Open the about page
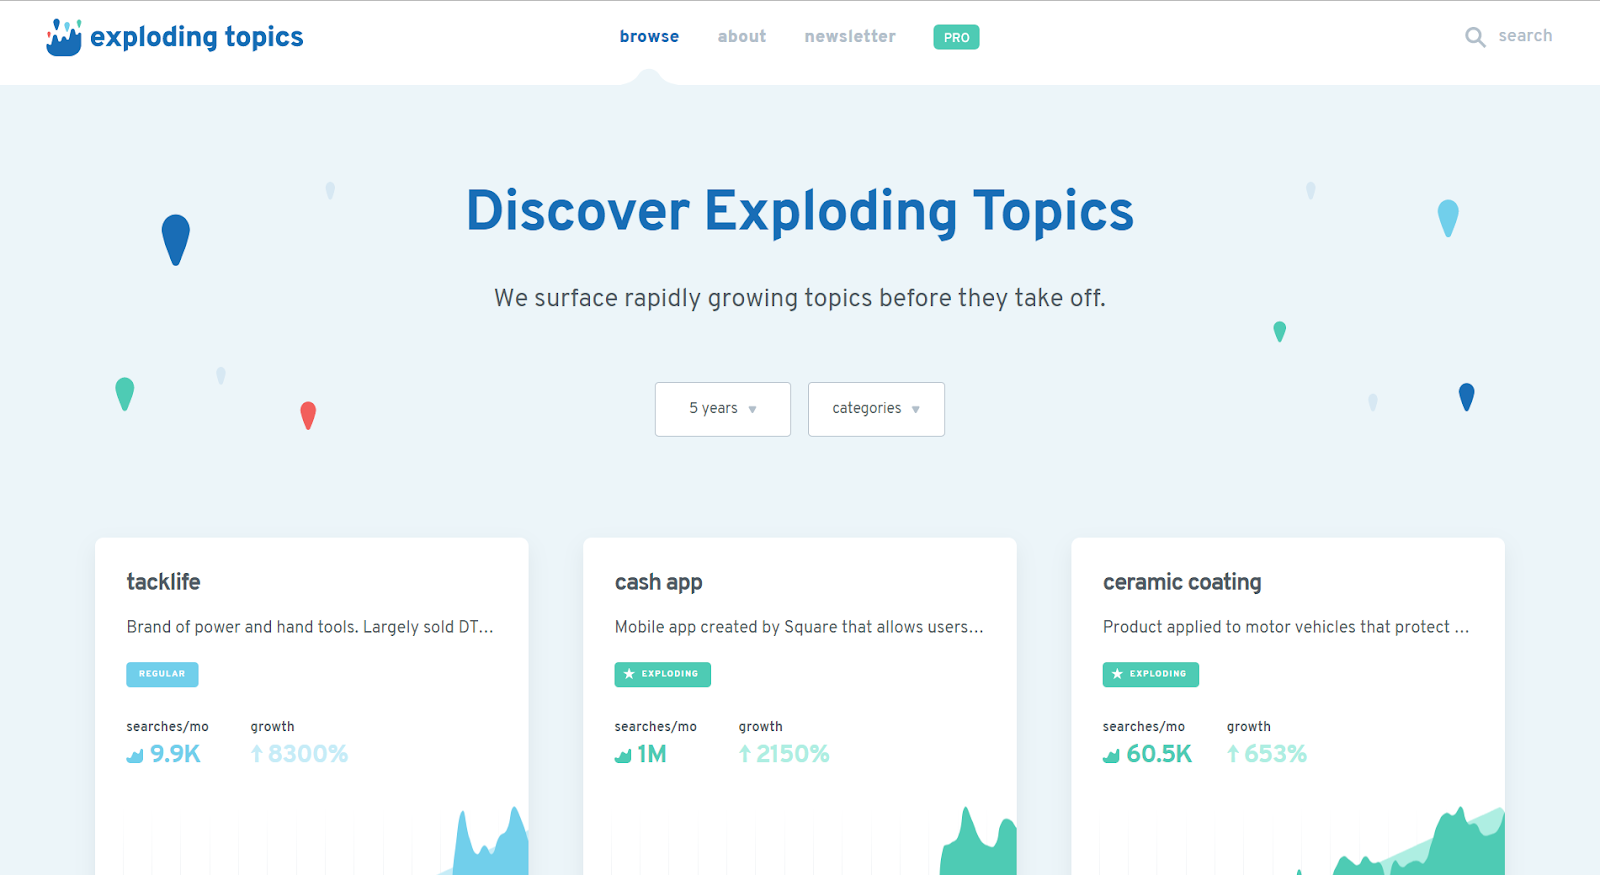Image resolution: width=1600 pixels, height=875 pixels. click(742, 37)
